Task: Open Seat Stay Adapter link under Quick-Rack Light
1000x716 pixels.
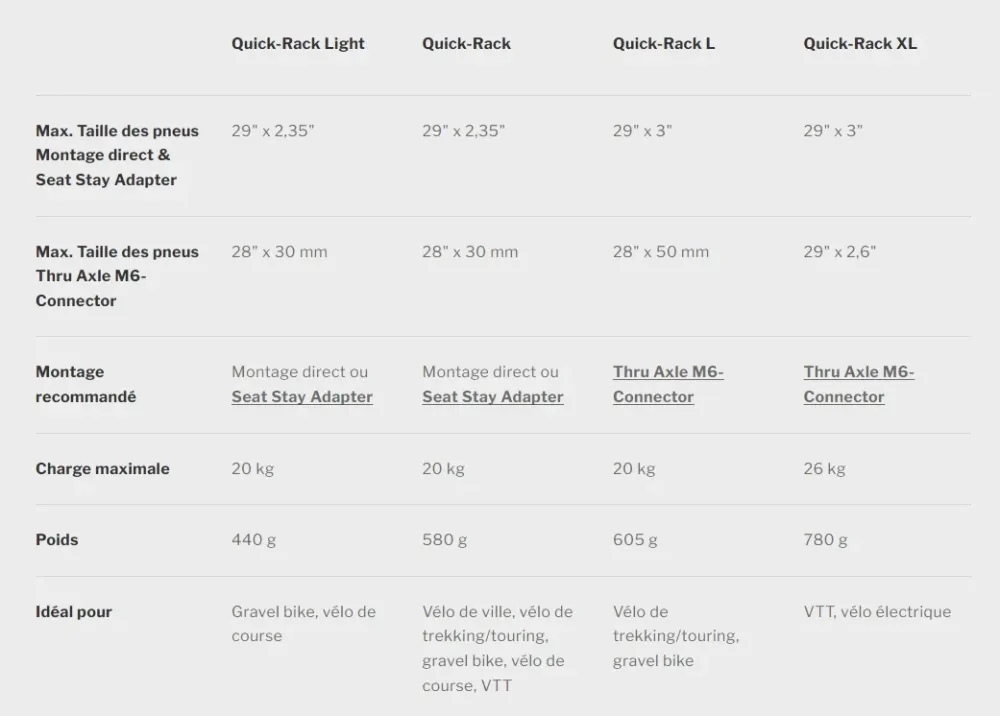Action: coord(302,397)
